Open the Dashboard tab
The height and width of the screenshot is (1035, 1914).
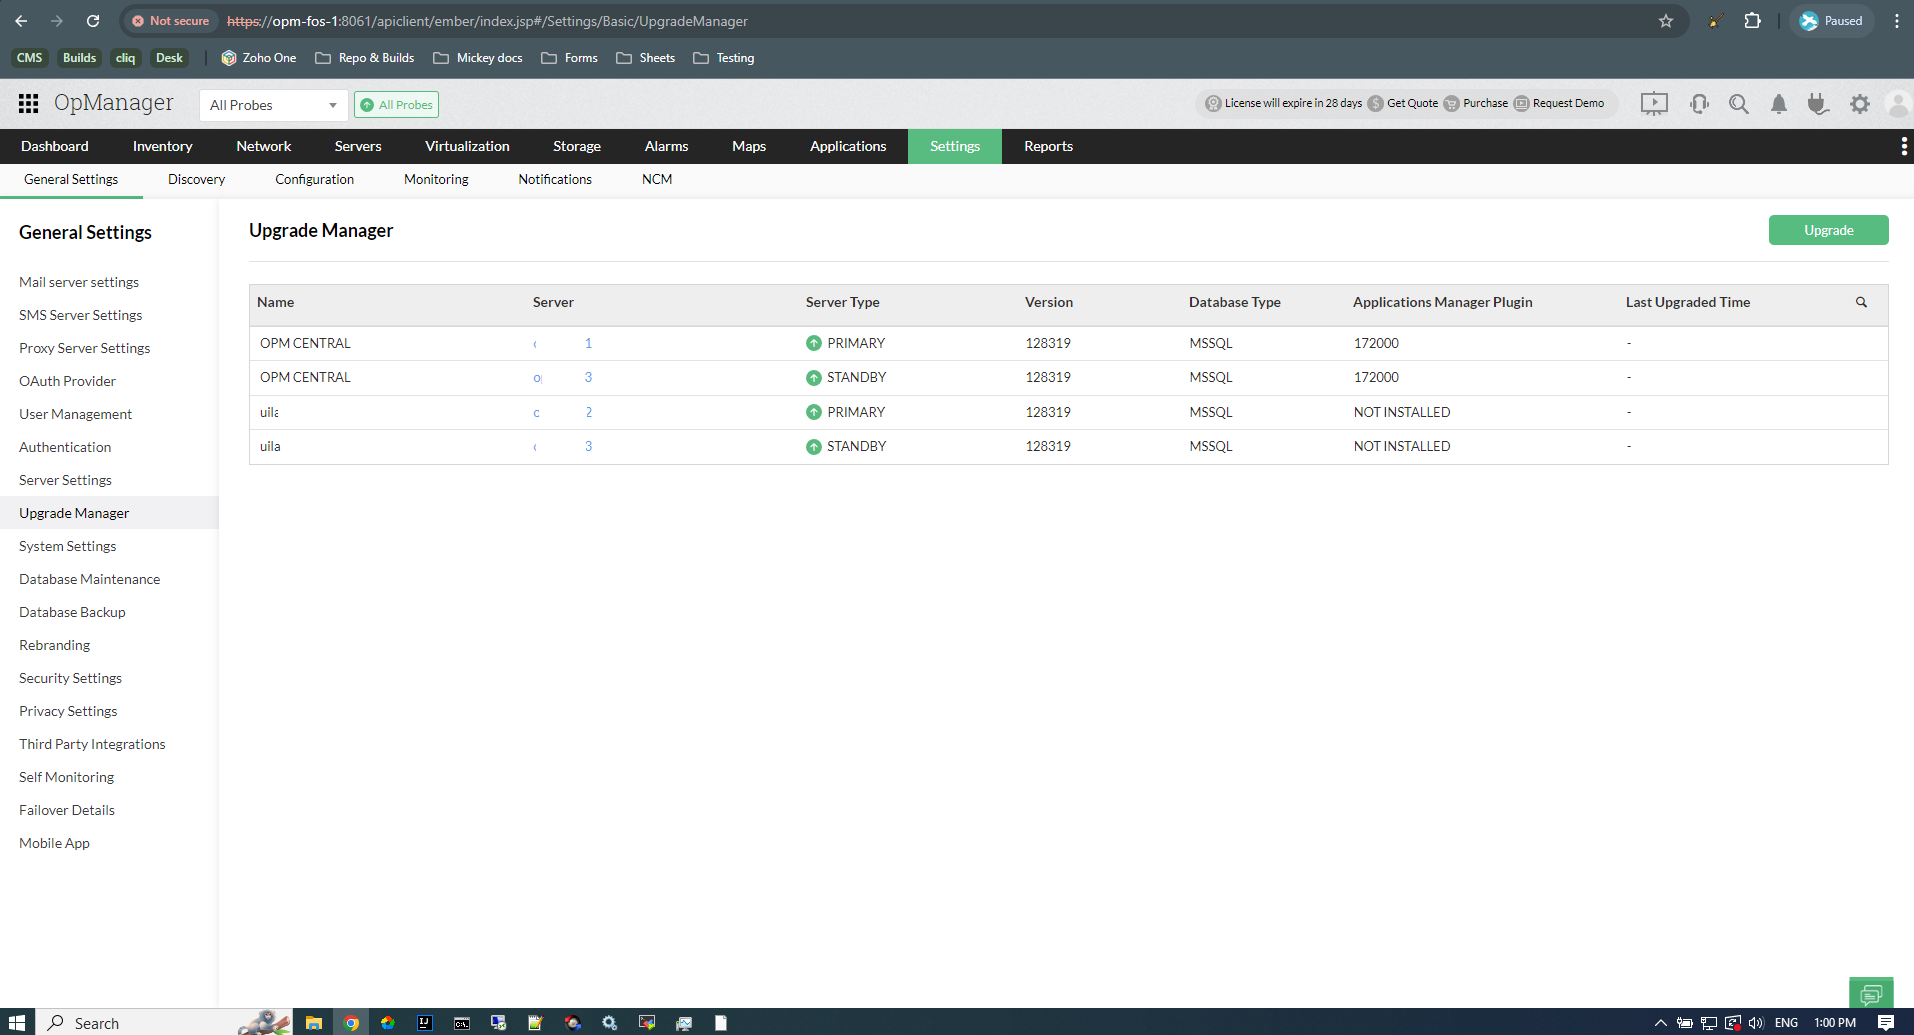coord(55,146)
